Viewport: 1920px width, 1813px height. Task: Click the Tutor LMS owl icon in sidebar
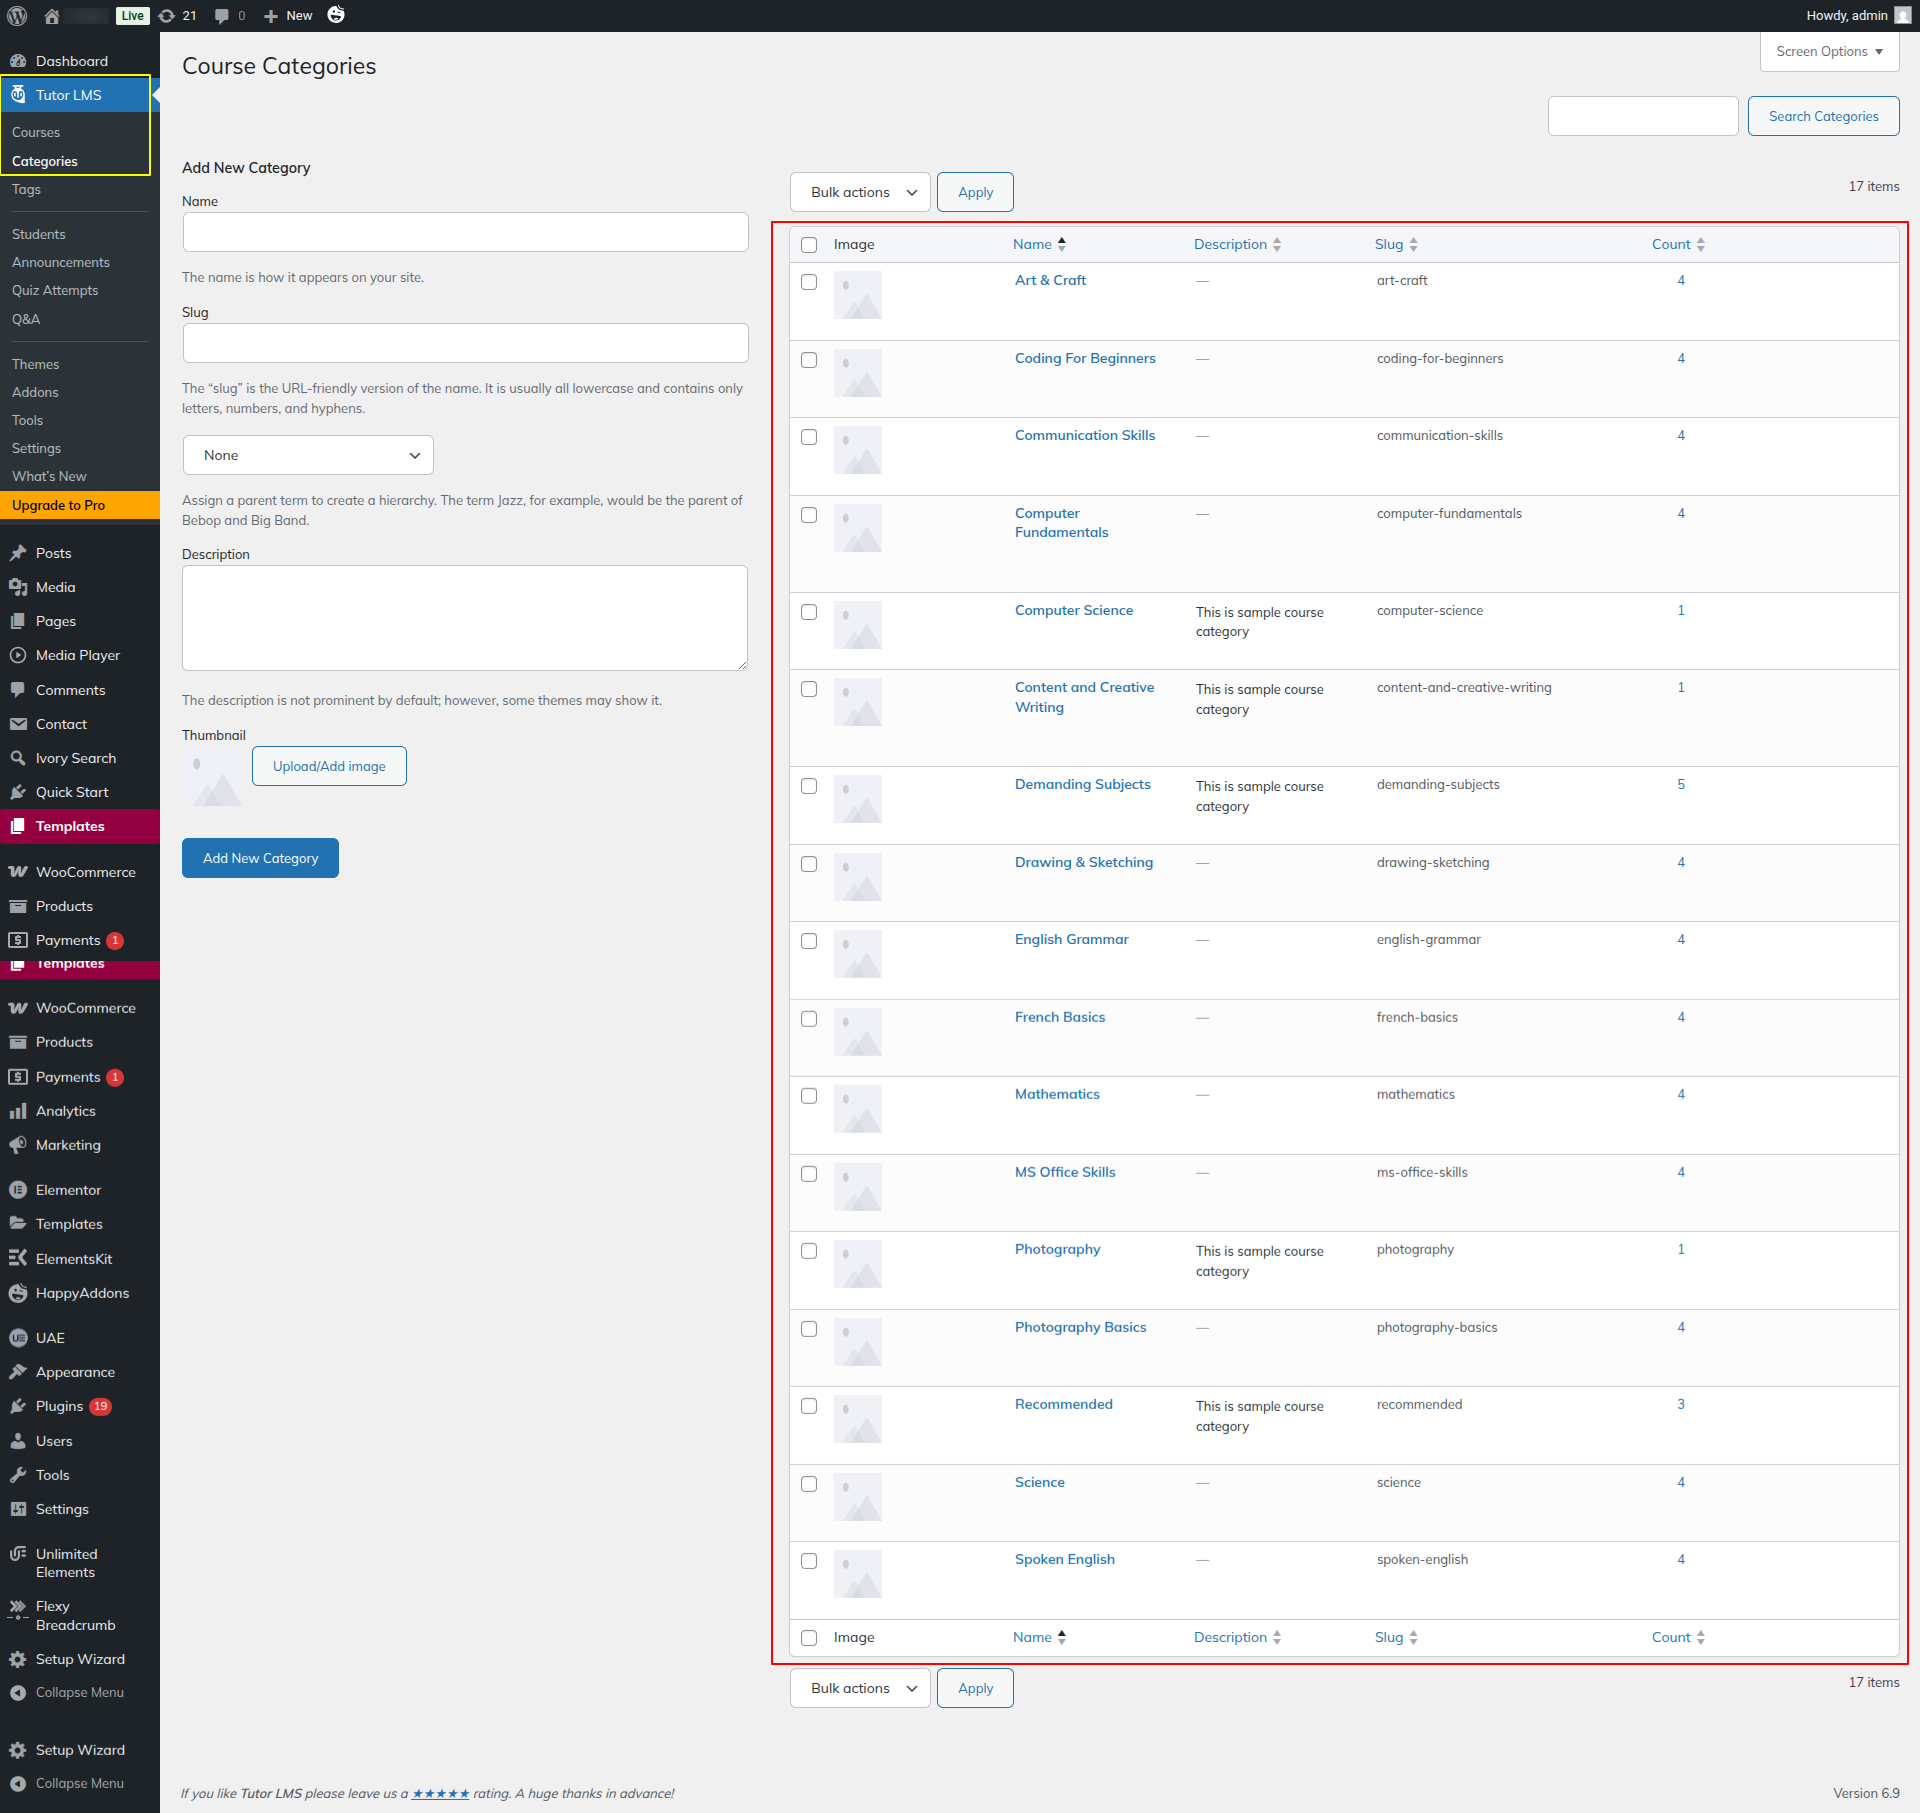(18, 95)
